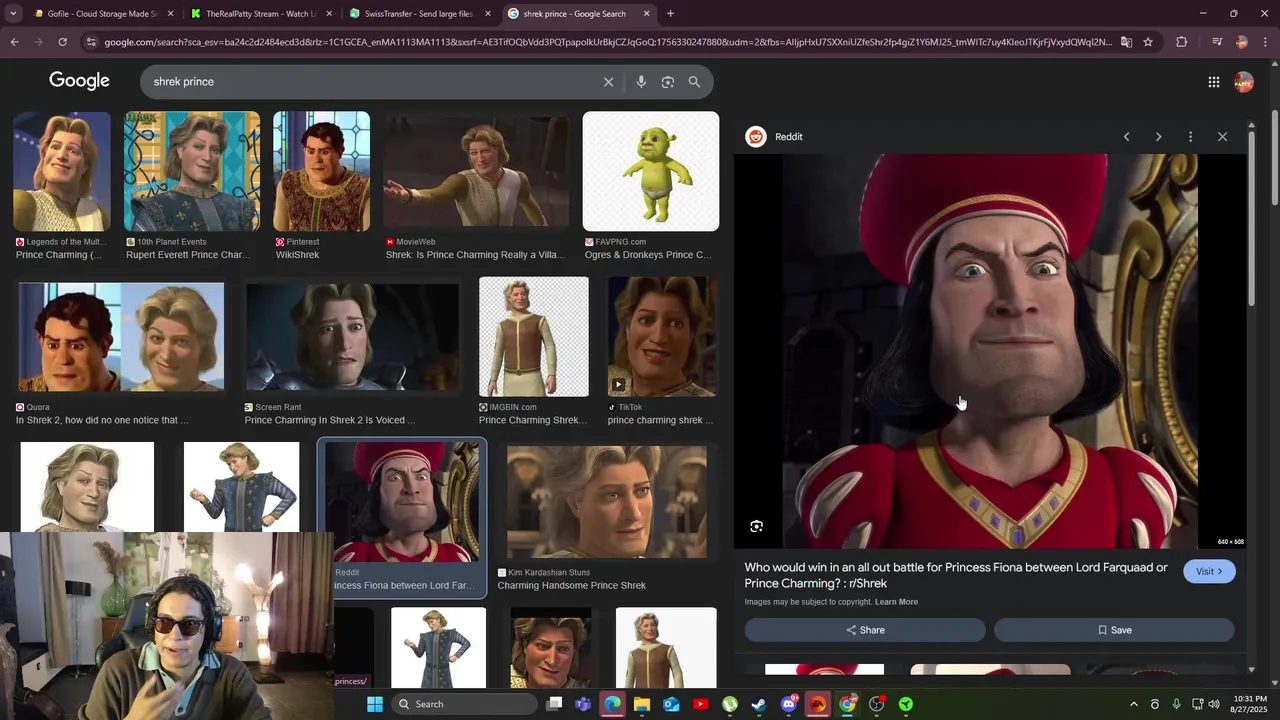Screen dimensions: 1280x720
Task: Open Discord from taskbar
Action: [x=788, y=704]
